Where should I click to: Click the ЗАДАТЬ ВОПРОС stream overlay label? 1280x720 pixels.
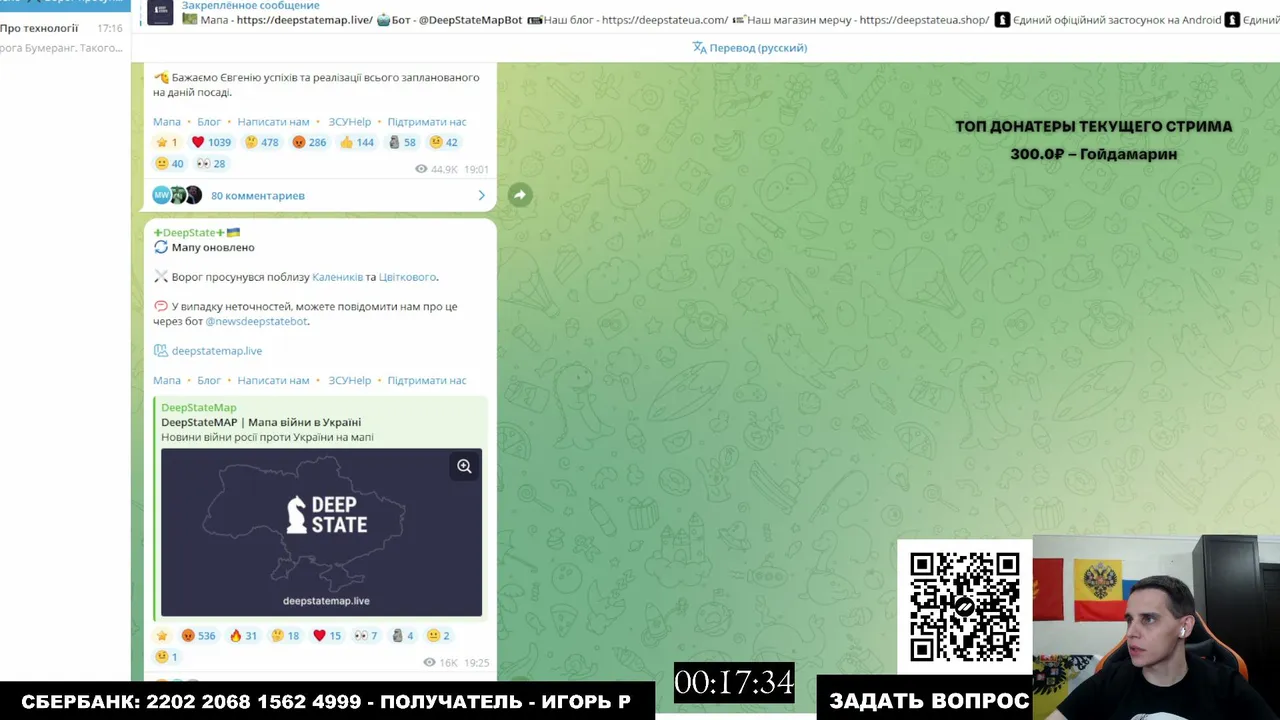929,701
